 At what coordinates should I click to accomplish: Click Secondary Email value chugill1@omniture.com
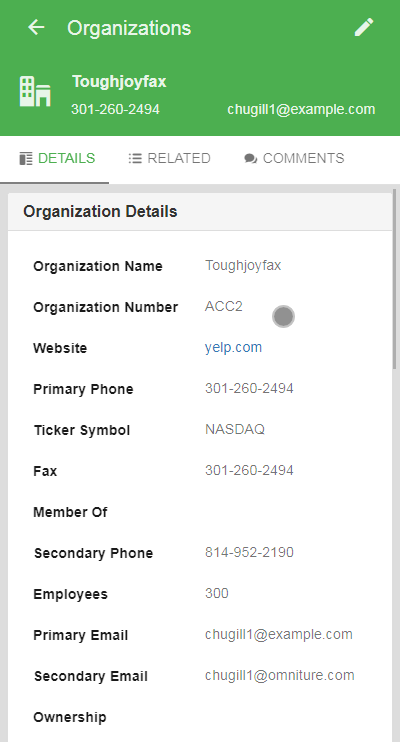[279, 675]
